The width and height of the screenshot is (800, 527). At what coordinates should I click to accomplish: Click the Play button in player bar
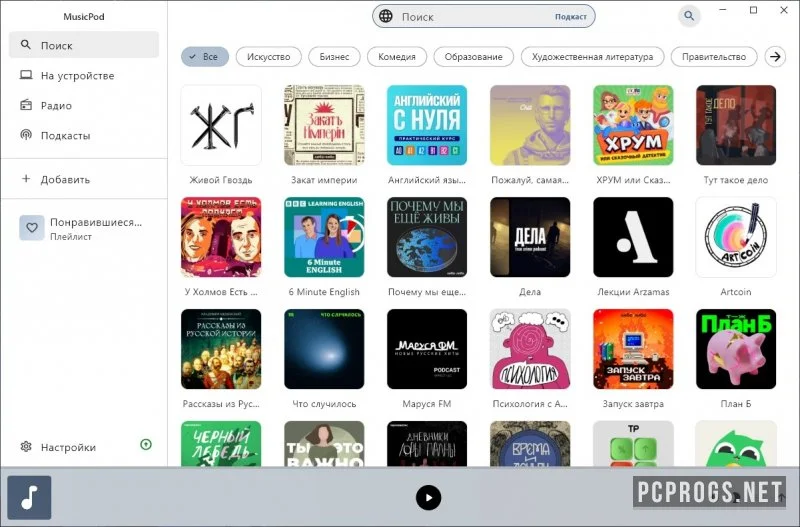point(429,497)
